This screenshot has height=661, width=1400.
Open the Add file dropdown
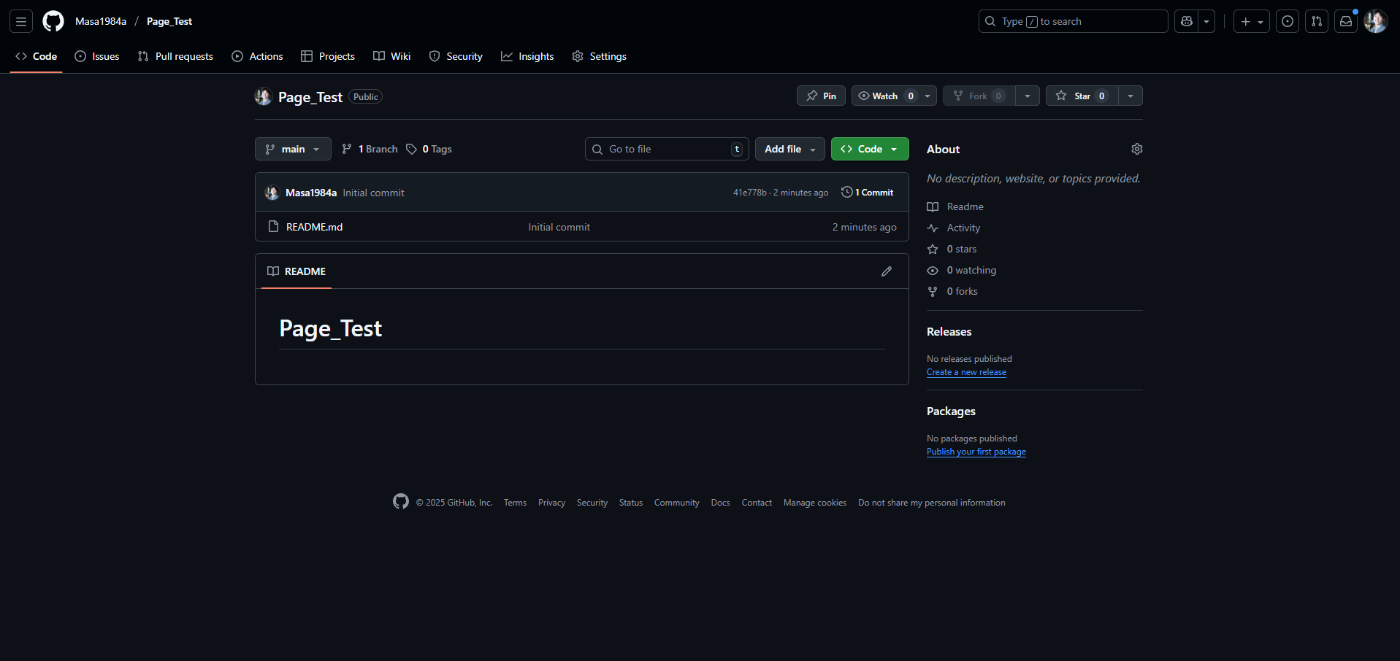[x=790, y=149]
